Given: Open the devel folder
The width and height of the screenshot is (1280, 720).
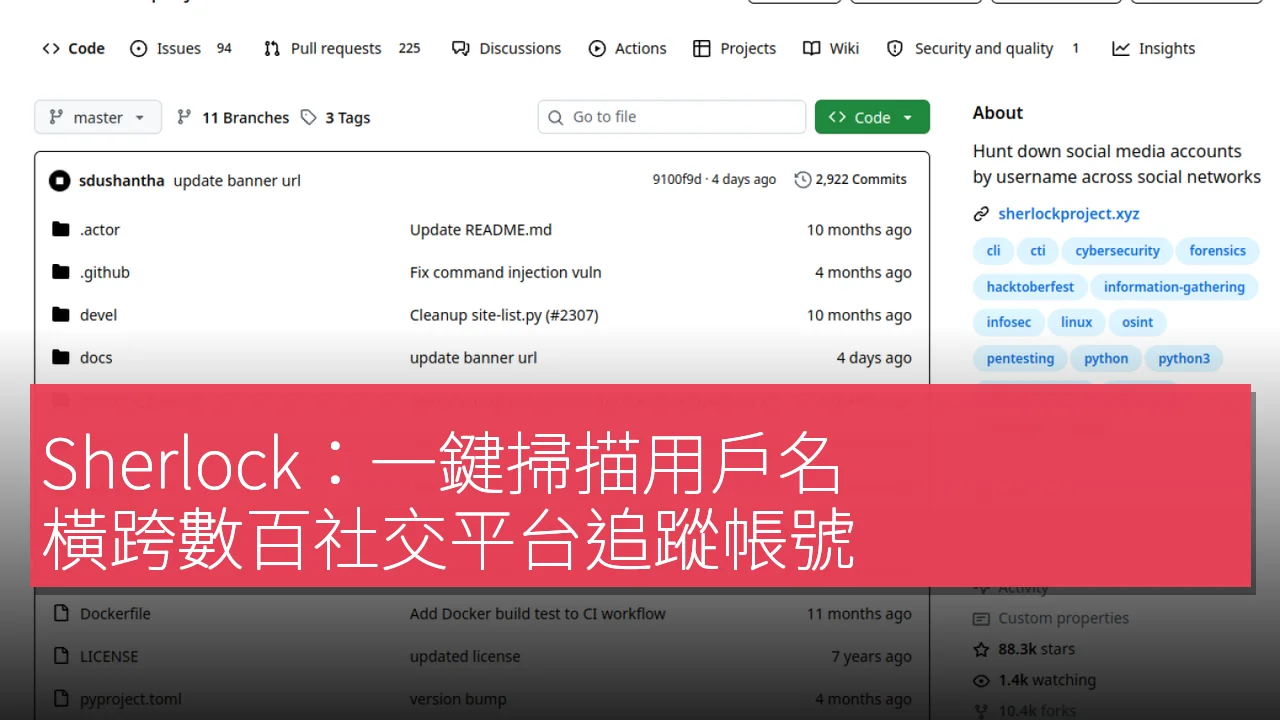Looking at the screenshot, I should [x=99, y=315].
